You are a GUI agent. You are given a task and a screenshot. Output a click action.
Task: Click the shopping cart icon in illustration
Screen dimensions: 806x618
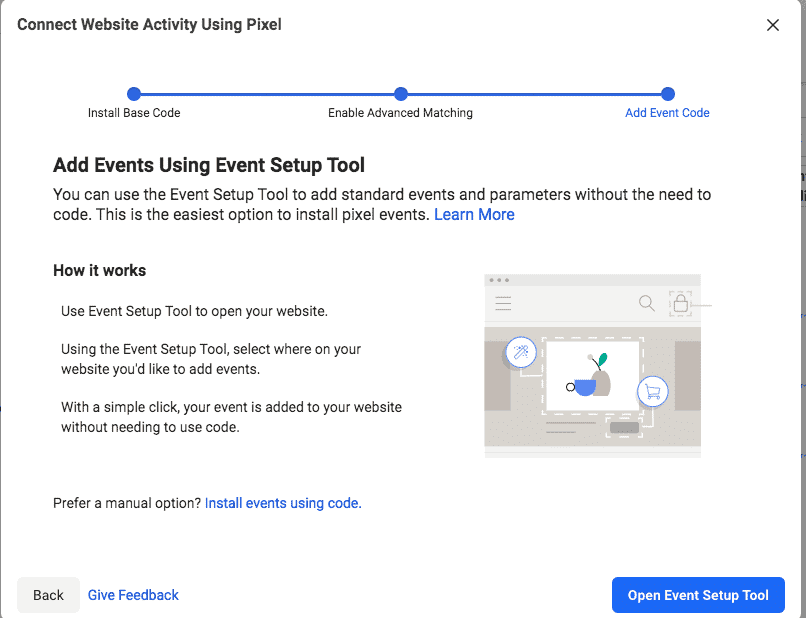[x=652, y=391]
